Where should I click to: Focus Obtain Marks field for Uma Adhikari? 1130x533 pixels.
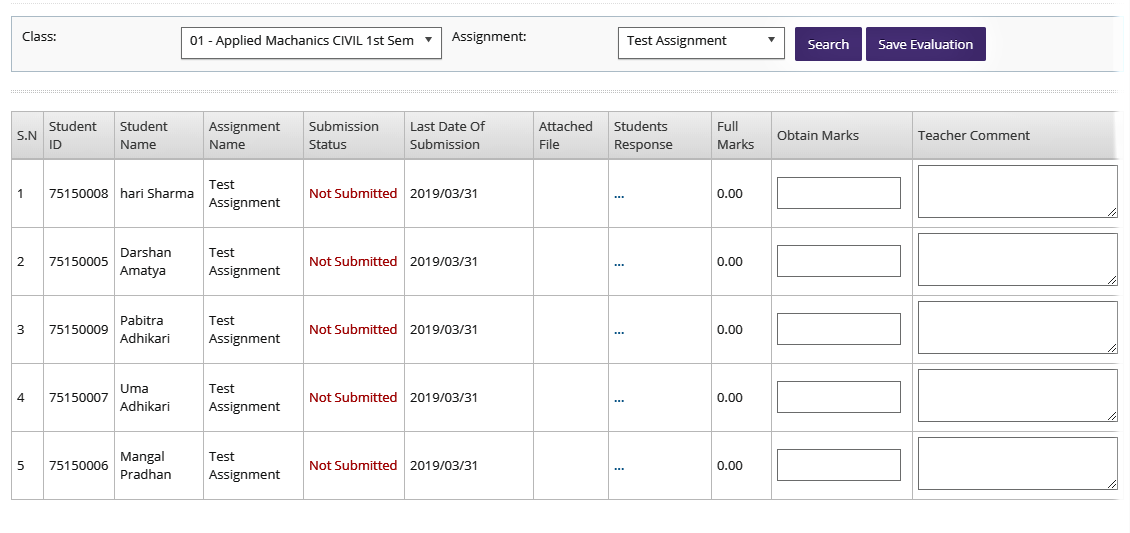pyautogui.click(x=839, y=397)
